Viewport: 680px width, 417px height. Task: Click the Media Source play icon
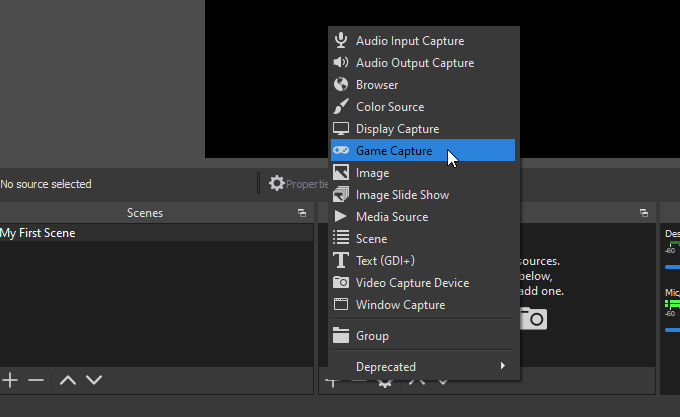pos(341,217)
